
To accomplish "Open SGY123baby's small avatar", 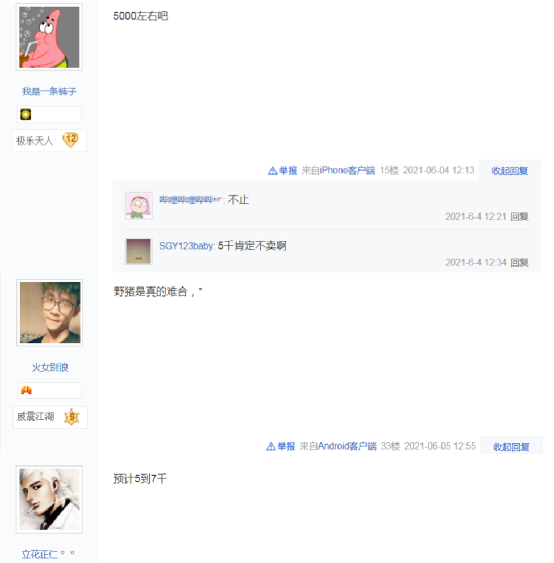I will tap(139, 251).
